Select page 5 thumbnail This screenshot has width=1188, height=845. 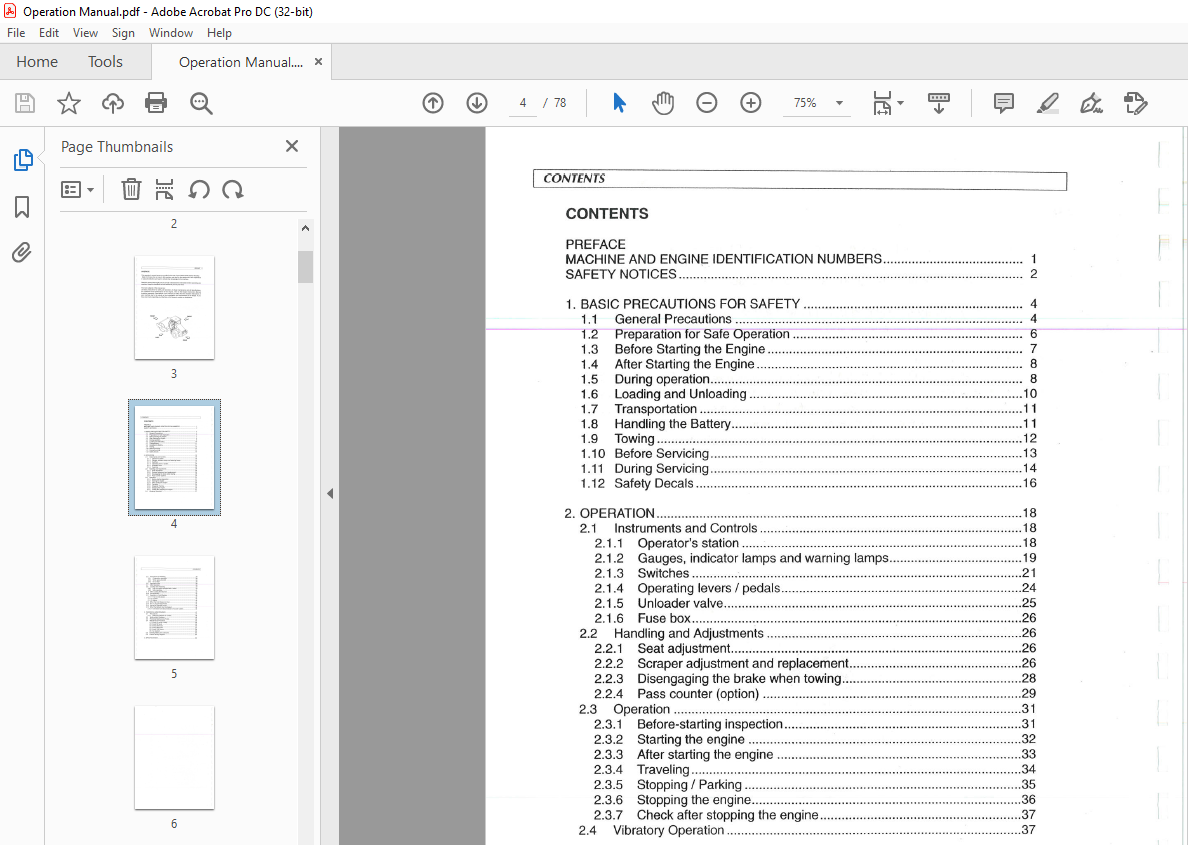(174, 608)
